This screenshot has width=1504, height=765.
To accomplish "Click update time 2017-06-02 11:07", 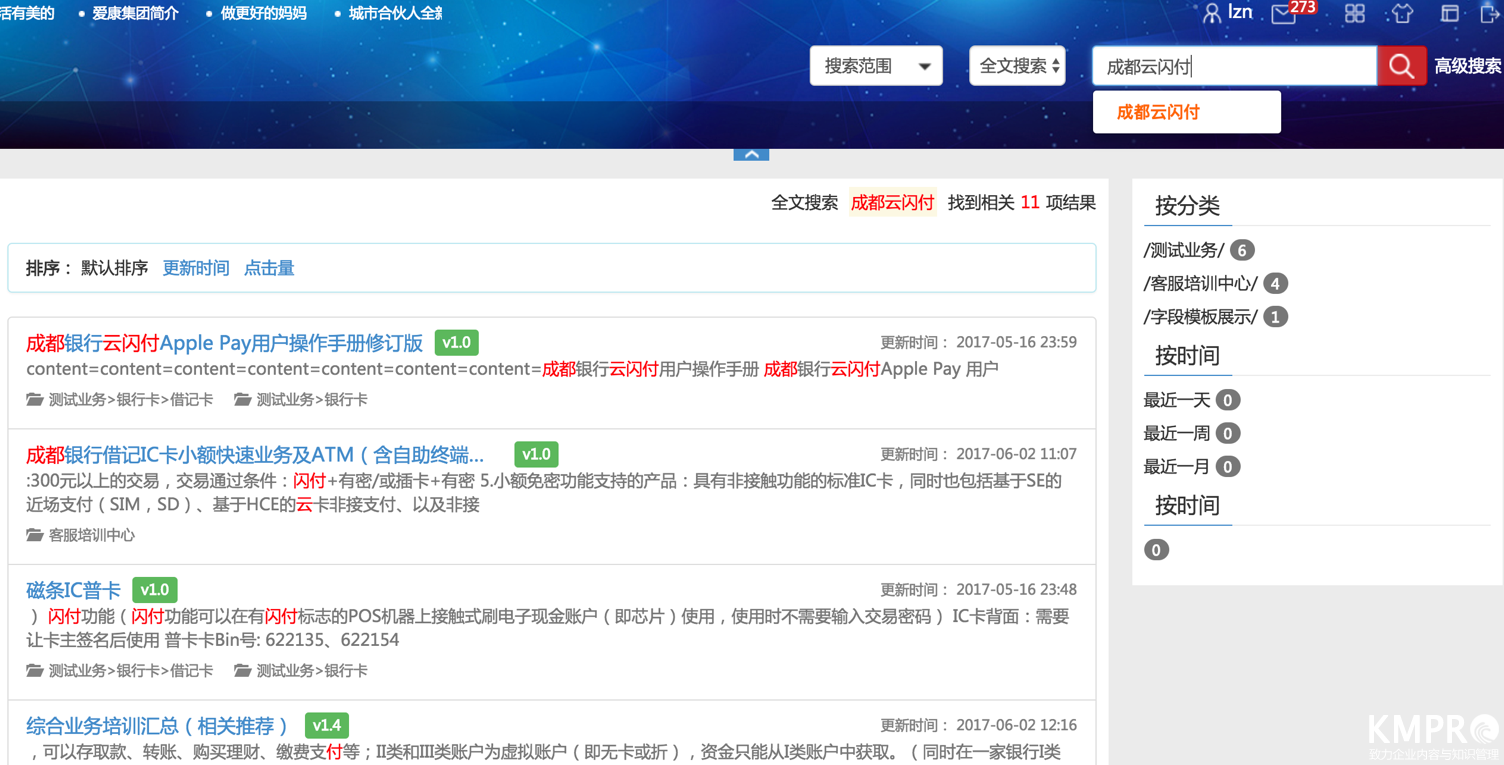I will click(x=1016, y=454).
